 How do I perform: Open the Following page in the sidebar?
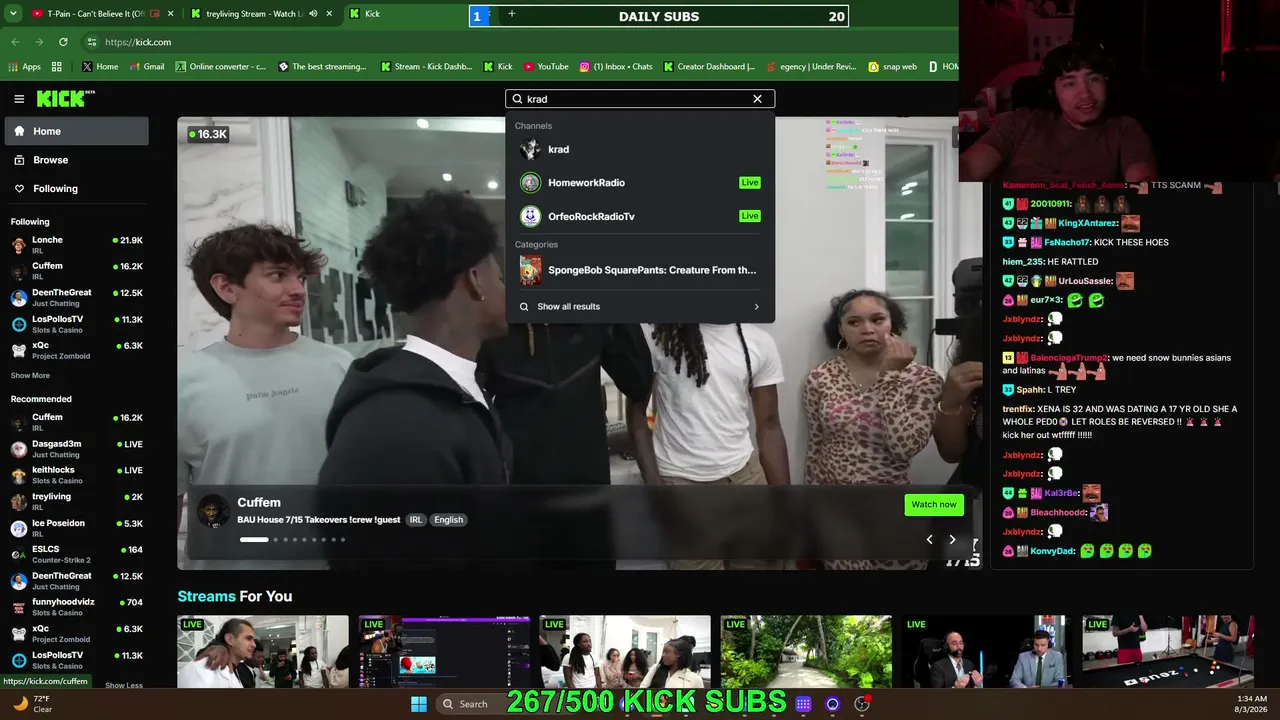click(76, 188)
